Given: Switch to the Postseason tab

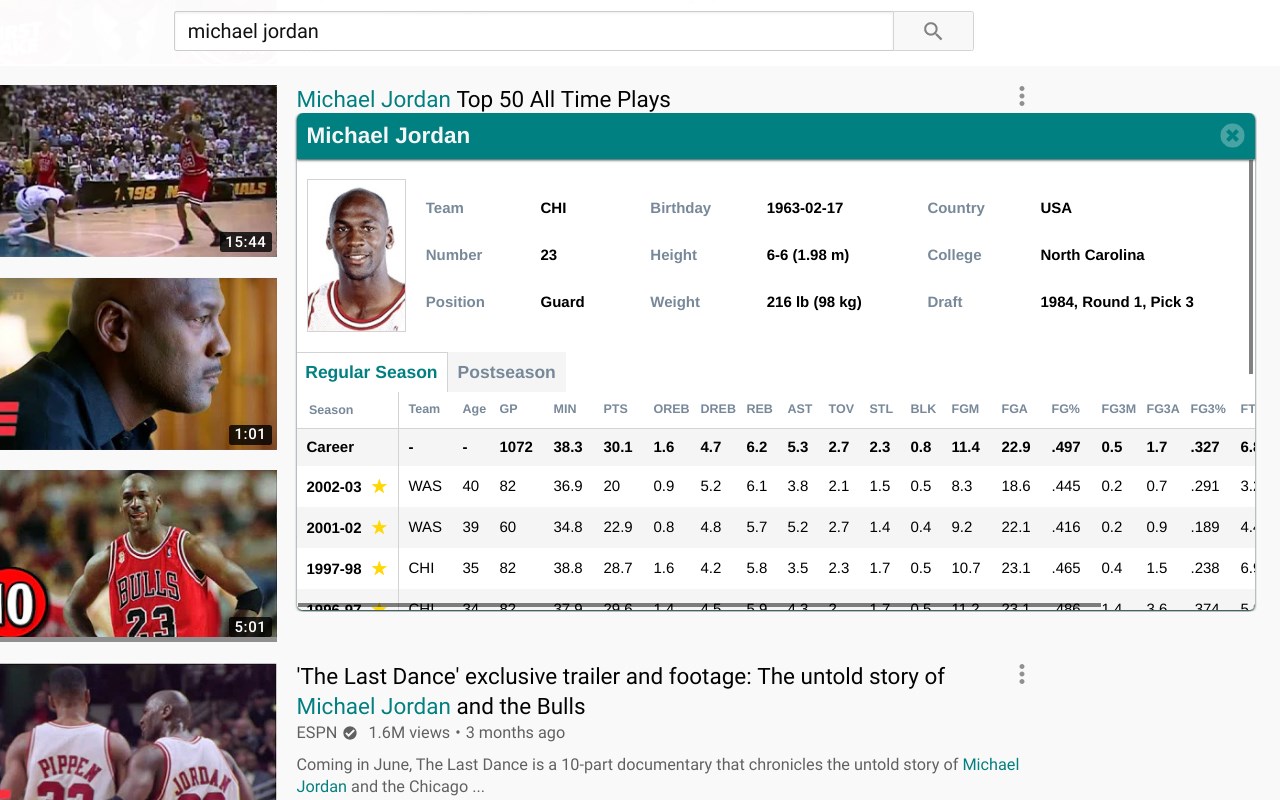Looking at the screenshot, I should point(506,372).
